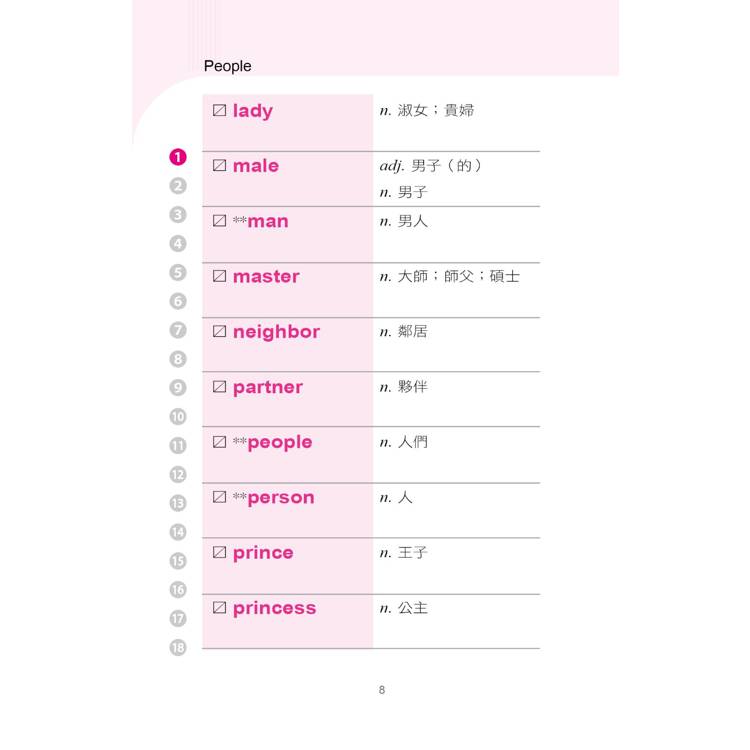
Task: Click the number 16 circle
Action: click(x=178, y=590)
